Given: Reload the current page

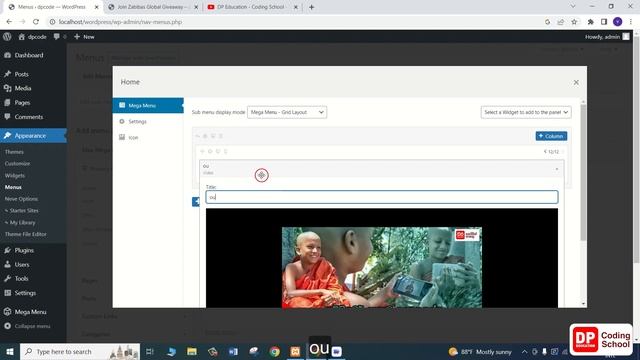Looking at the screenshot, I should click(36, 22).
